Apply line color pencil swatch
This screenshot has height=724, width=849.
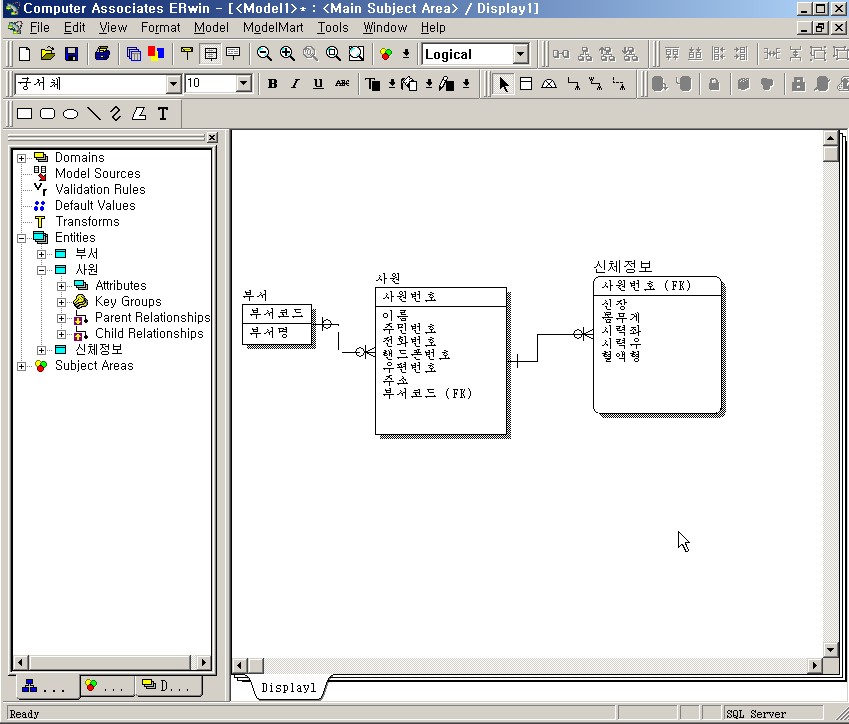point(447,83)
